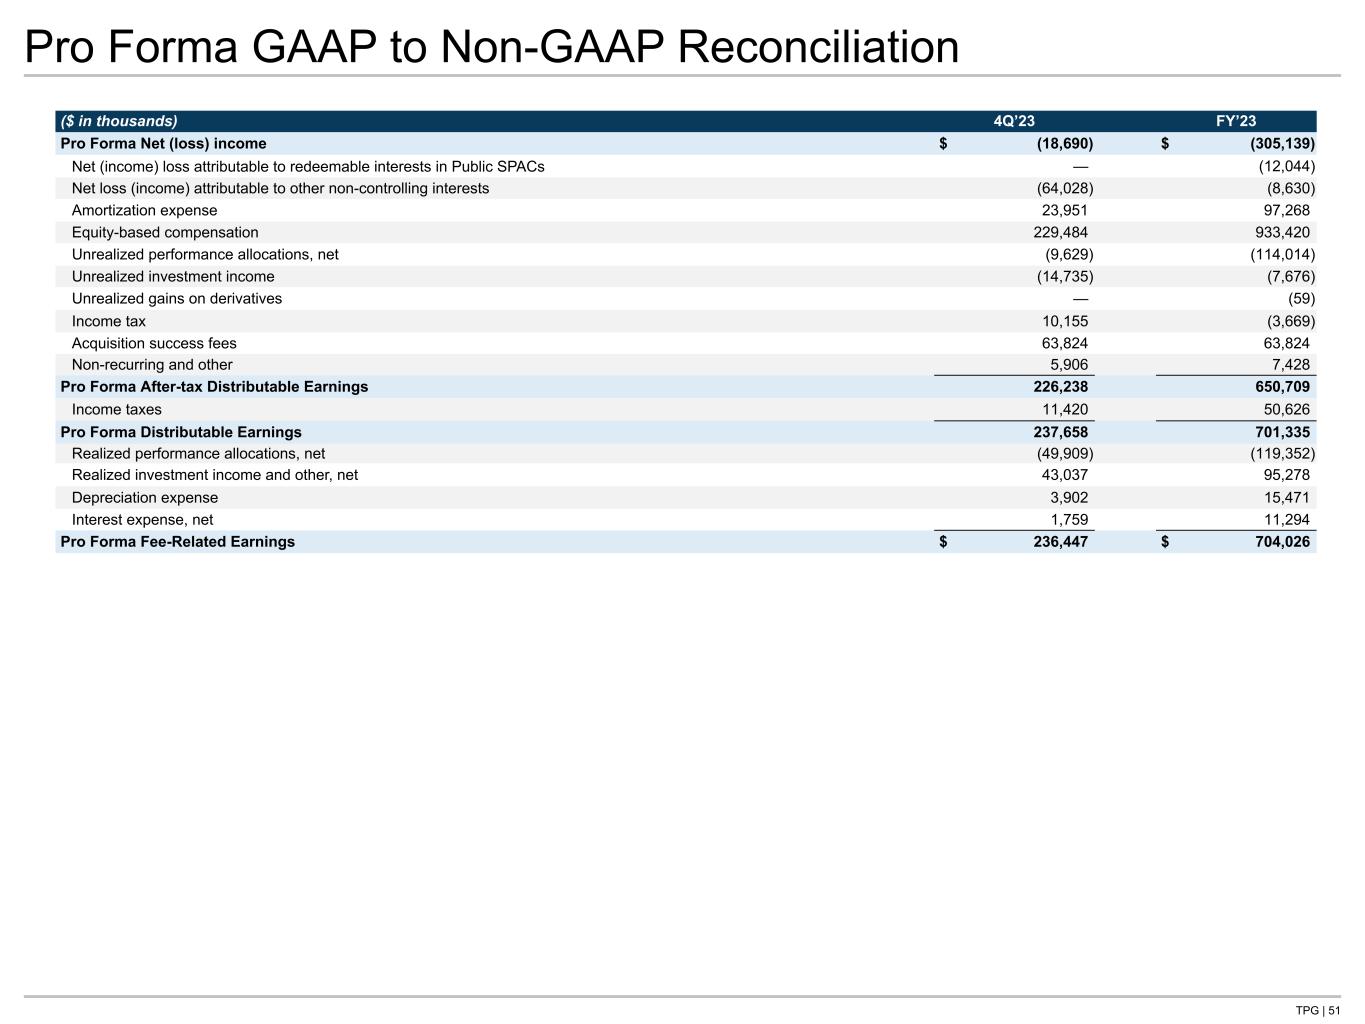Click the slide title Pro Forma GAAP to Non-GAAP Reconciliation
1365x1024 pixels.
point(491,47)
